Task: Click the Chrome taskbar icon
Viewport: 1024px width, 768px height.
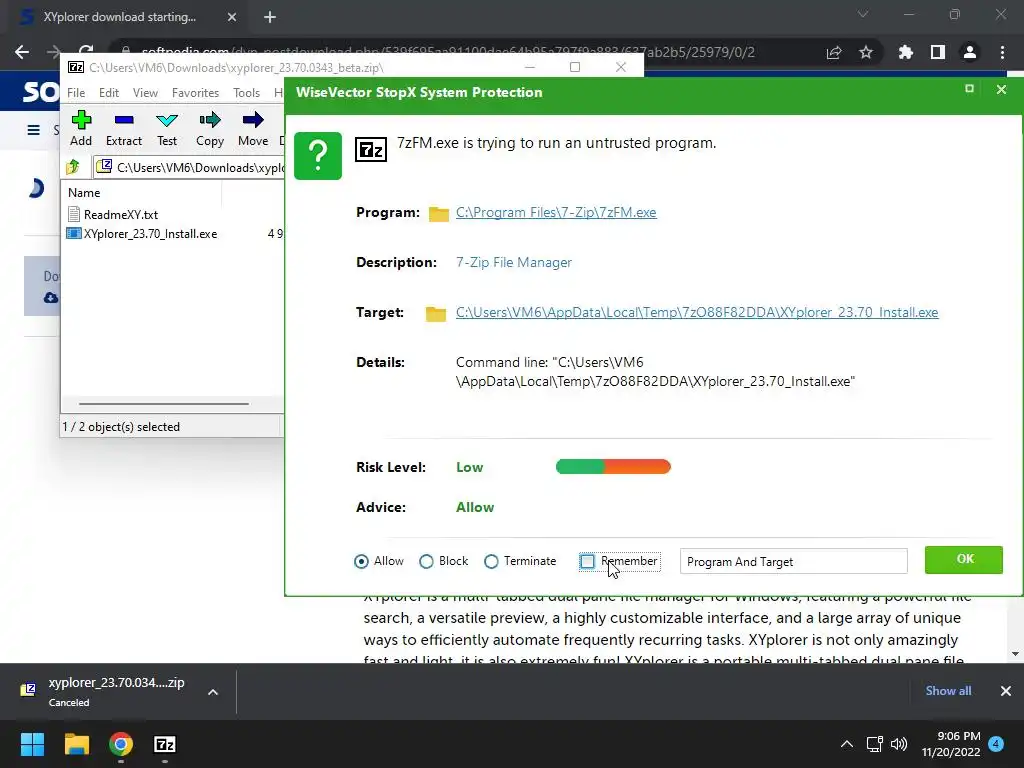Action: coord(121,744)
